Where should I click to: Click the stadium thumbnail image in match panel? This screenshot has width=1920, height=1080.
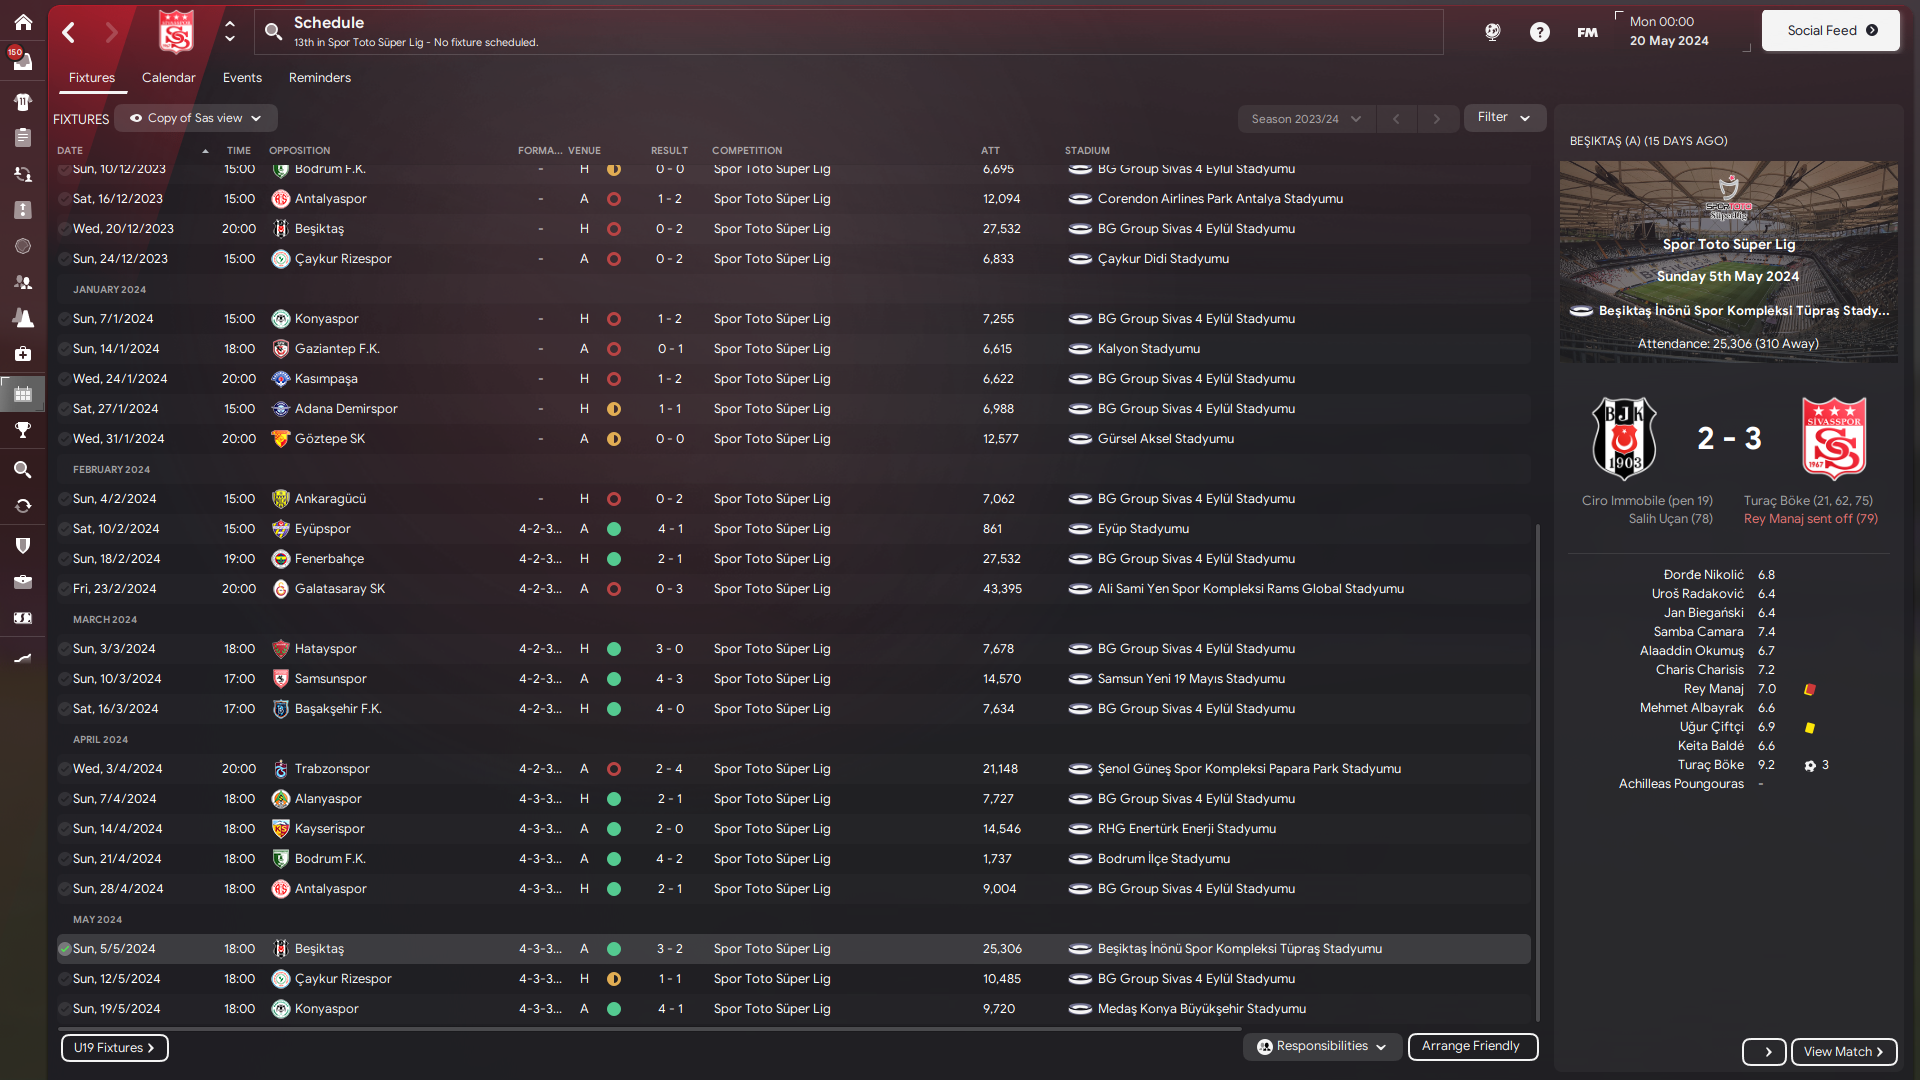tap(1728, 261)
